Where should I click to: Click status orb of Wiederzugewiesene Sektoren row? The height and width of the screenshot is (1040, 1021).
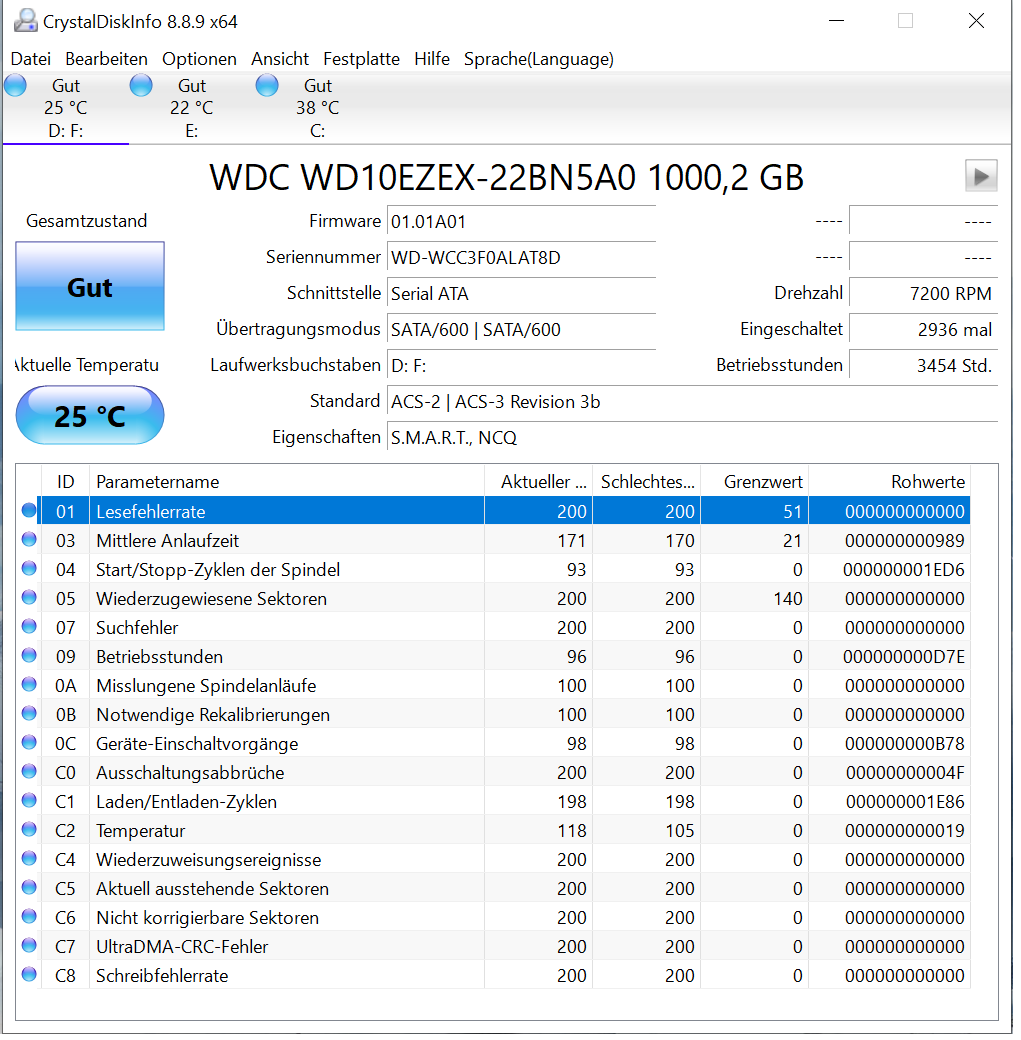click(29, 598)
